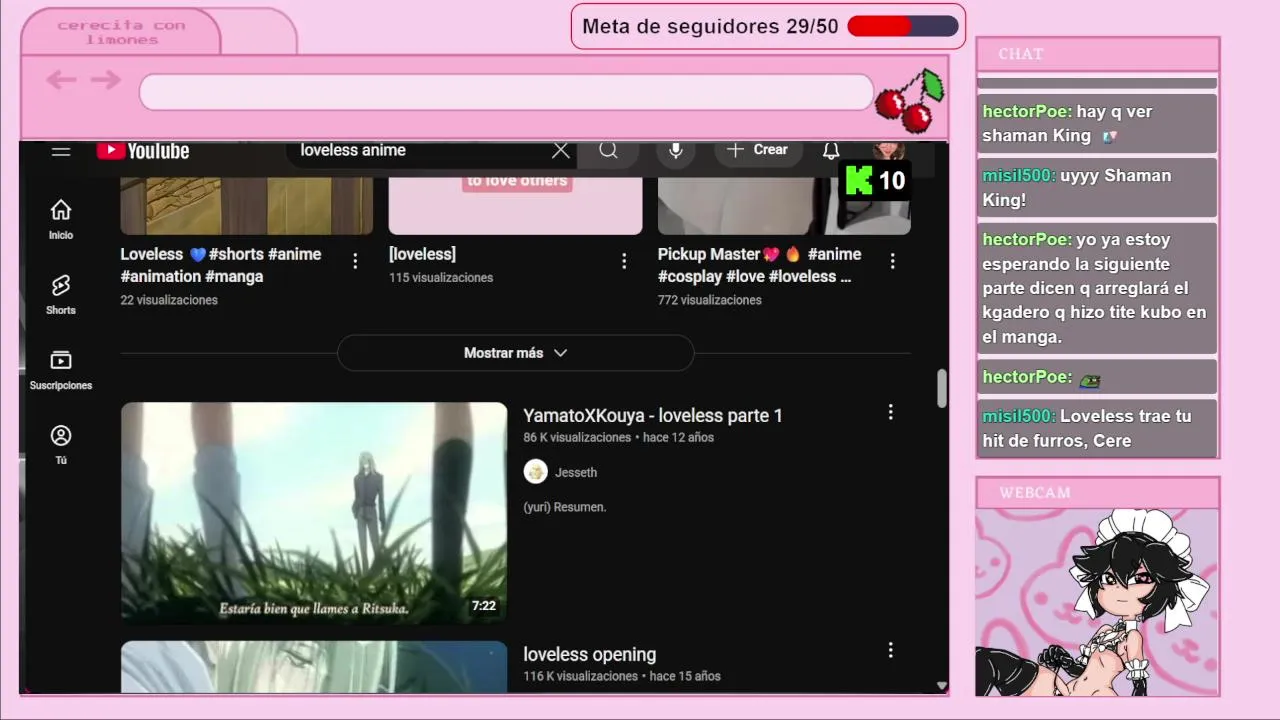
Task: Select the cerecita con limones tab
Action: [x=121, y=32]
